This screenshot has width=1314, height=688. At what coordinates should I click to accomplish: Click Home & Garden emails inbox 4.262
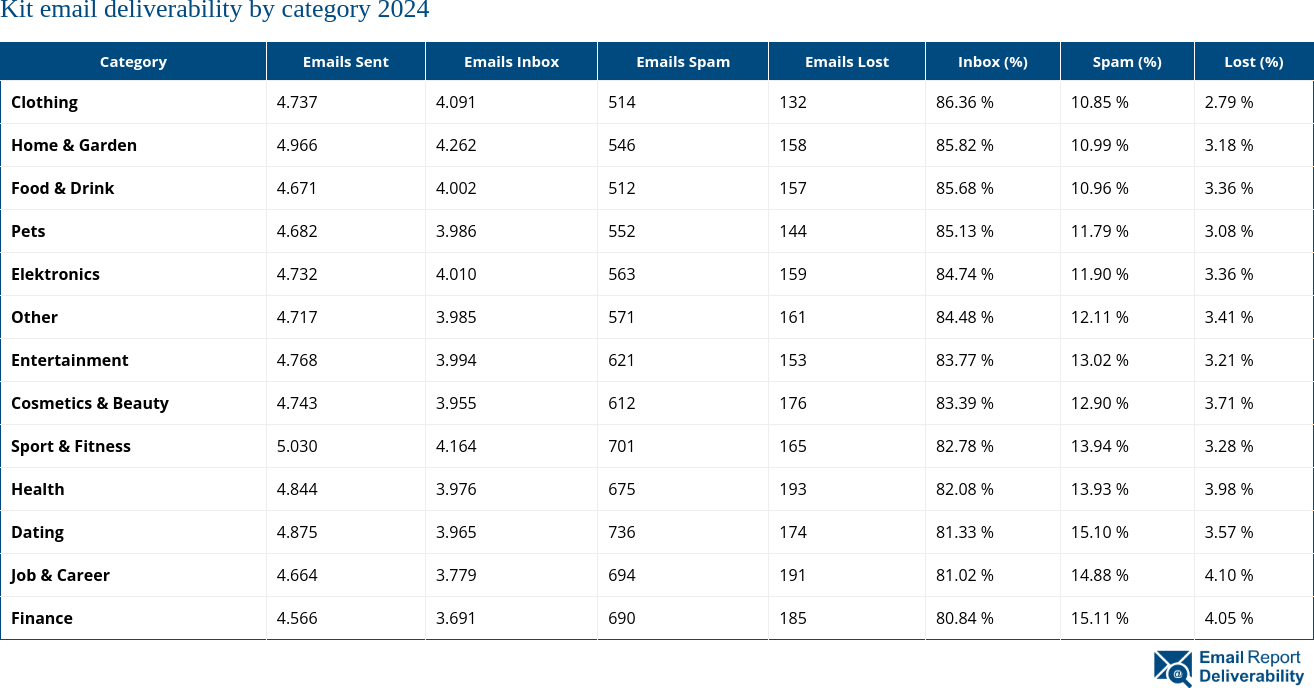click(x=456, y=145)
